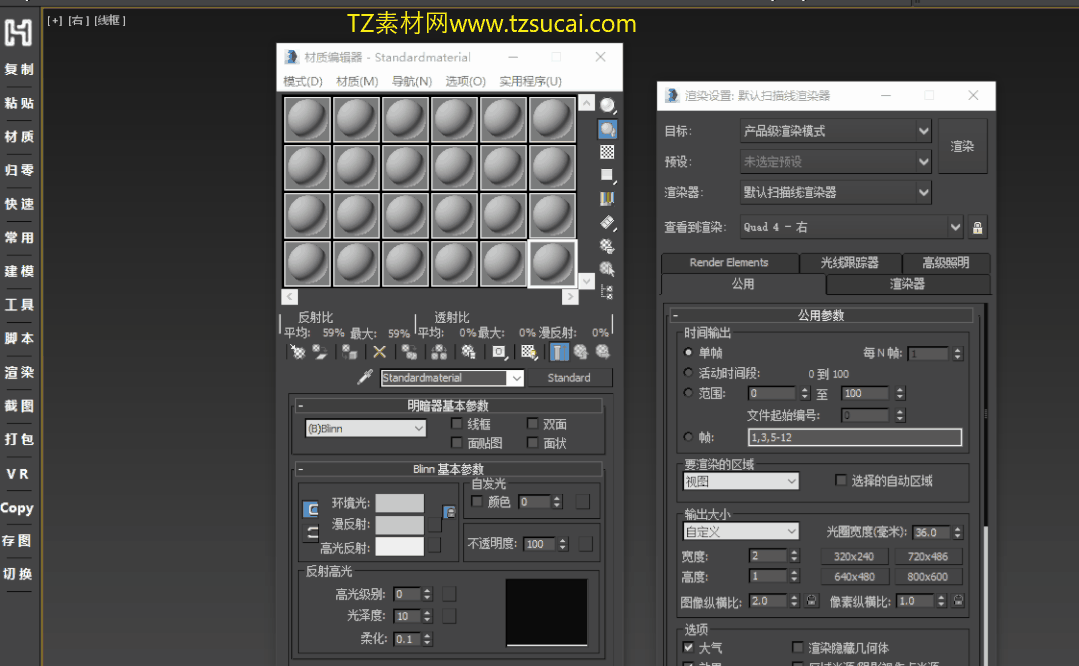Screen dimensions: 1079x666
Task: Click the 渲染 render button
Action: pos(962,146)
